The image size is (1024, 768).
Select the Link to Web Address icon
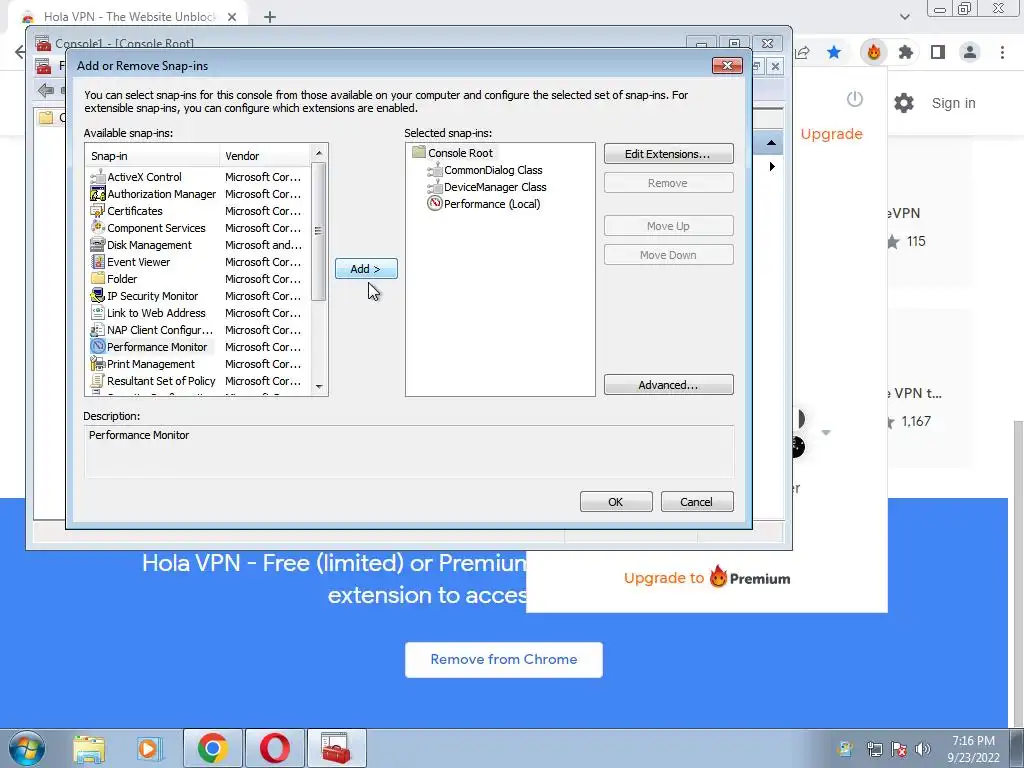(x=98, y=313)
